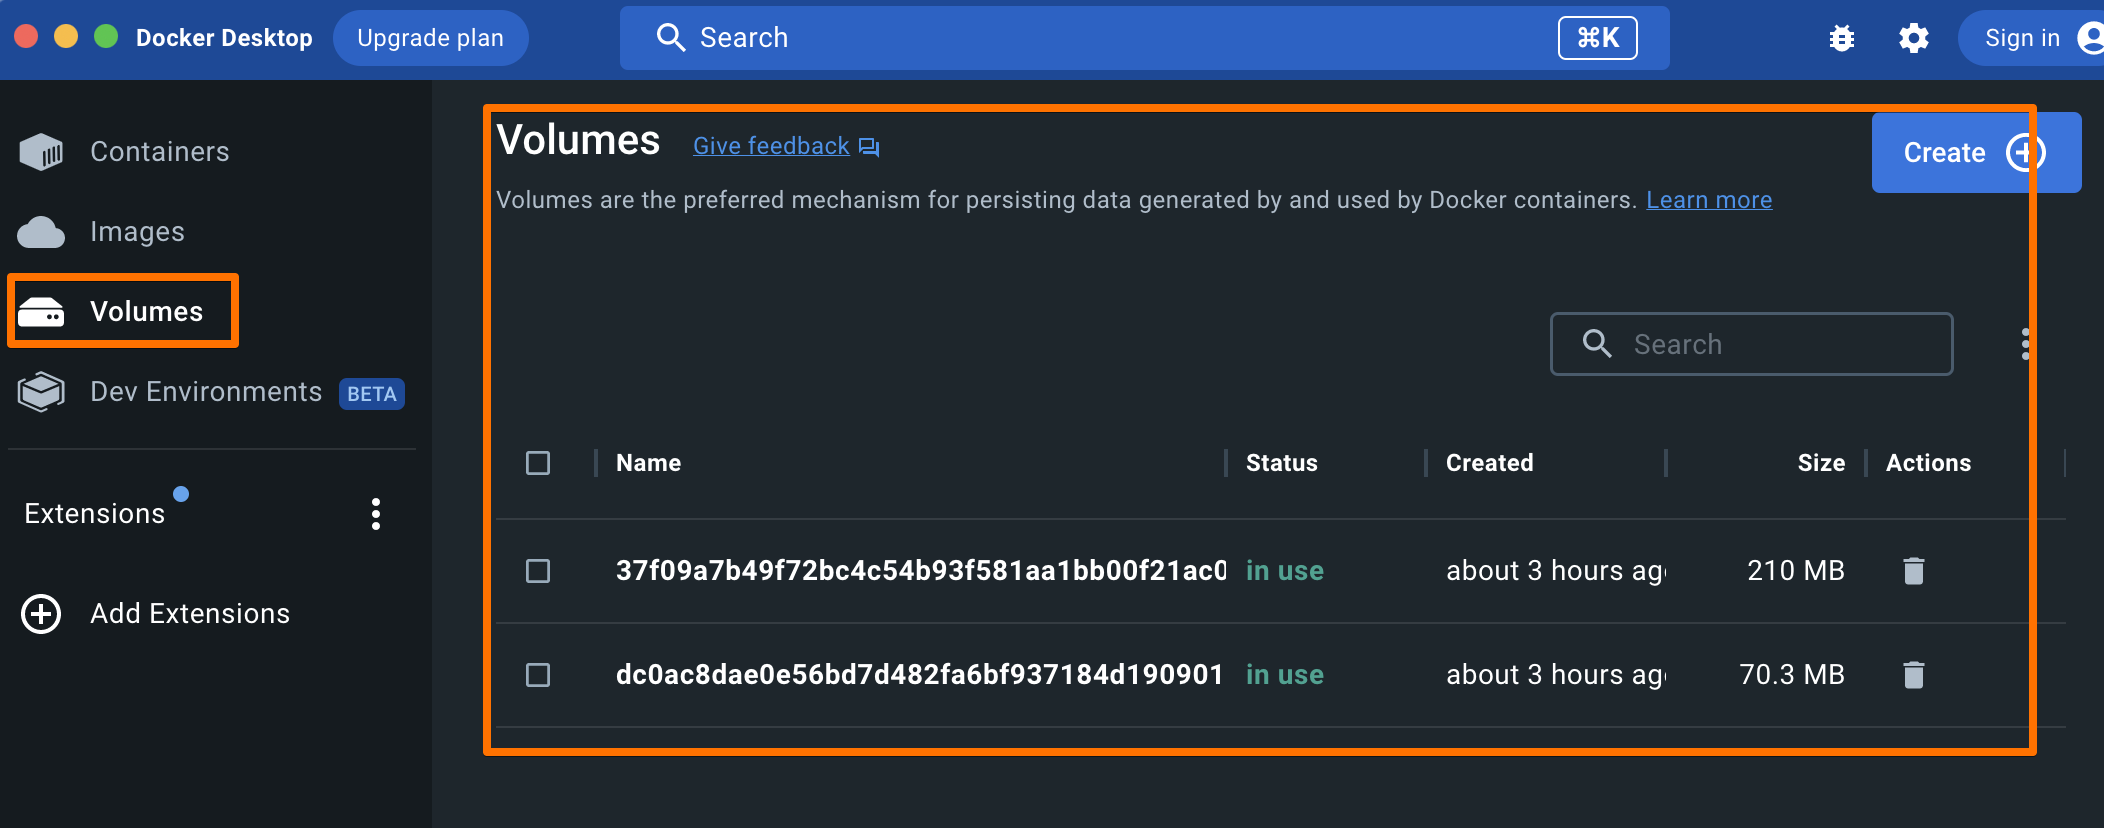Click the Give feedback link
The height and width of the screenshot is (828, 2104).
[771, 146]
